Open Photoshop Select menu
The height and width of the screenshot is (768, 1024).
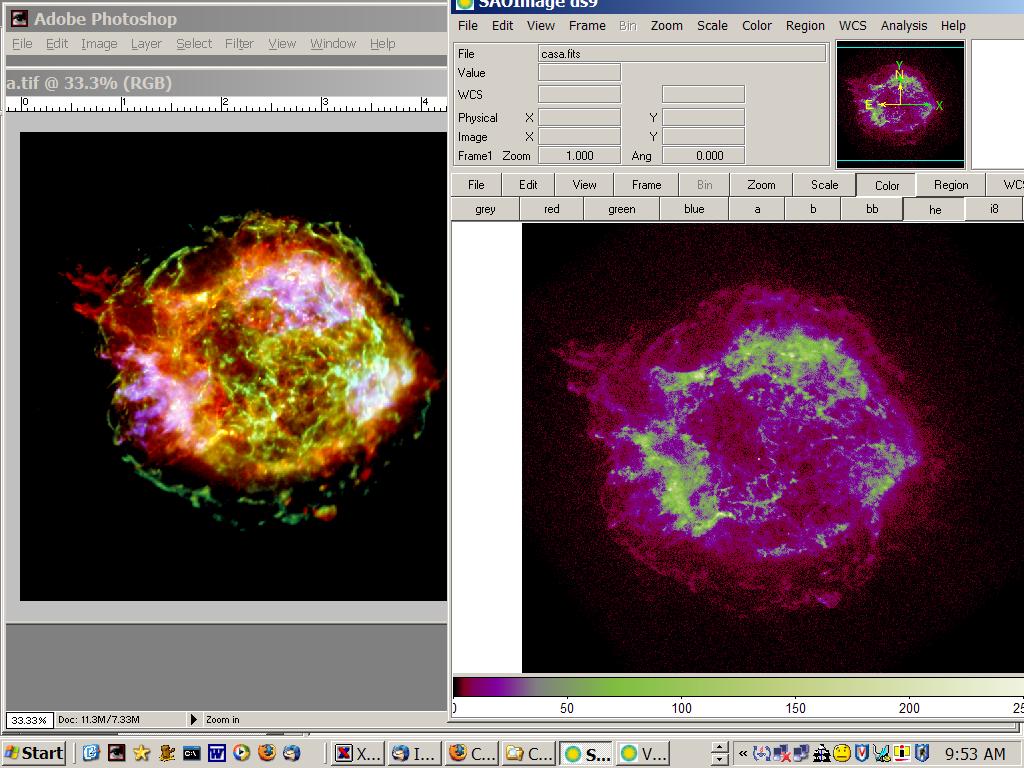click(194, 44)
